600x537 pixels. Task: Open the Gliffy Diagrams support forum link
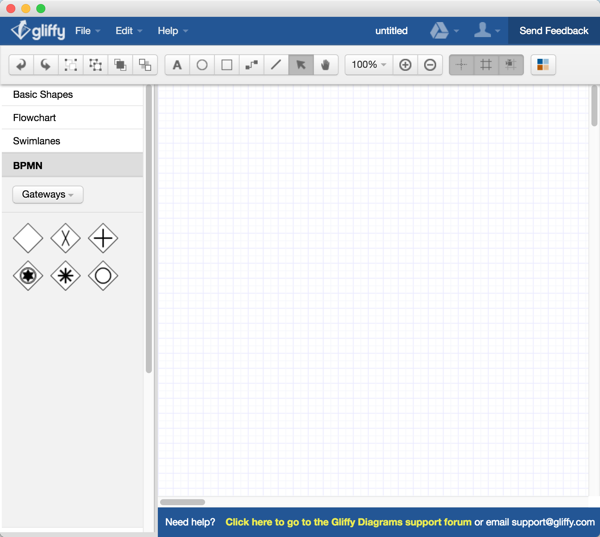(x=348, y=522)
